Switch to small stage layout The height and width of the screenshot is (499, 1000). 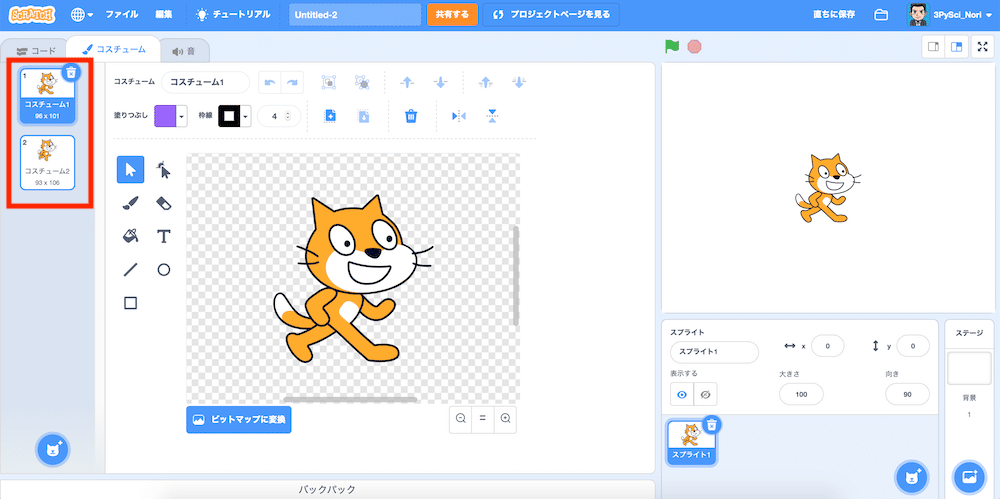coord(934,47)
